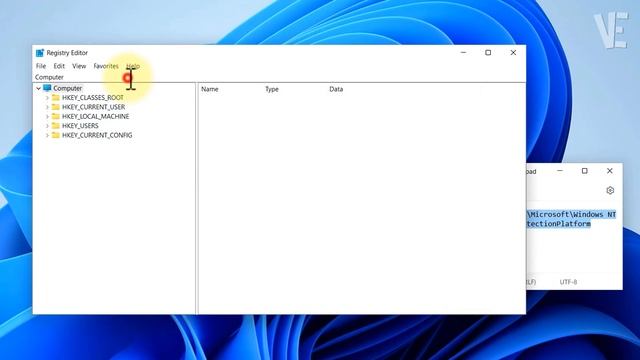Select HKEY_LOCAL_MACHINE in the tree
This screenshot has height=360, width=640.
pyautogui.click(x=96, y=116)
